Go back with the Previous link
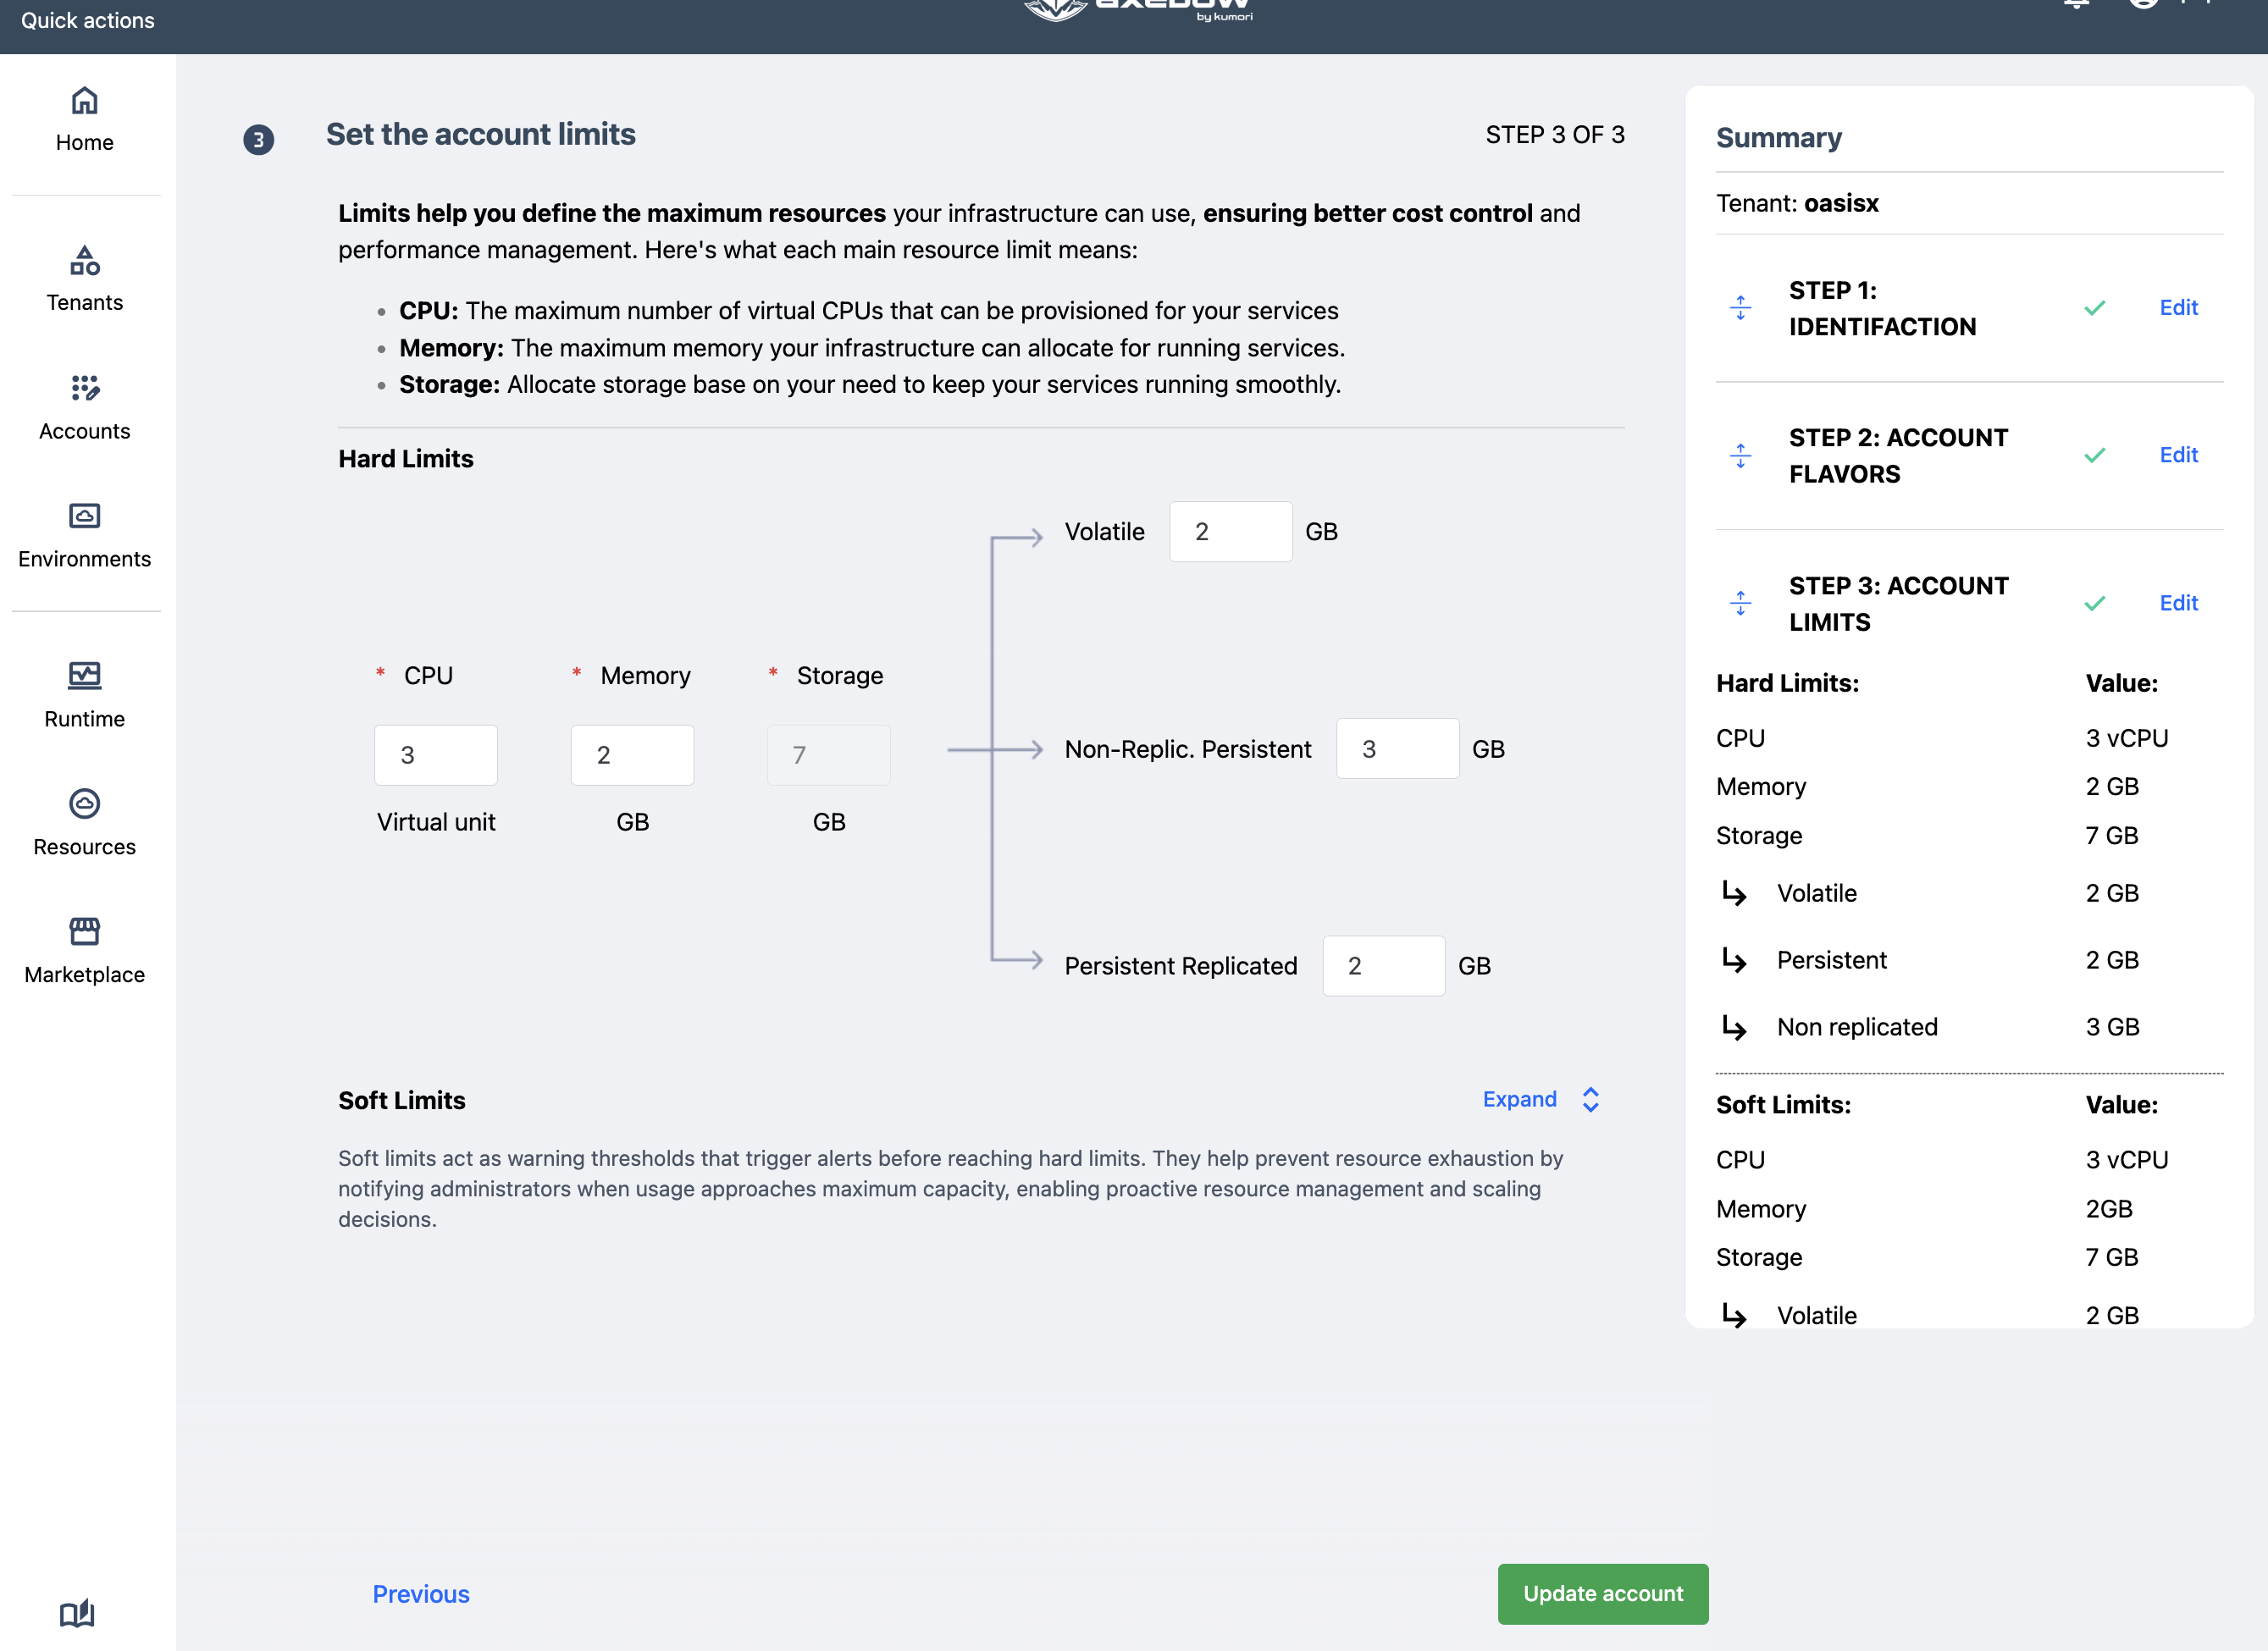Viewport: 2268px width, 1651px height. pos(421,1594)
